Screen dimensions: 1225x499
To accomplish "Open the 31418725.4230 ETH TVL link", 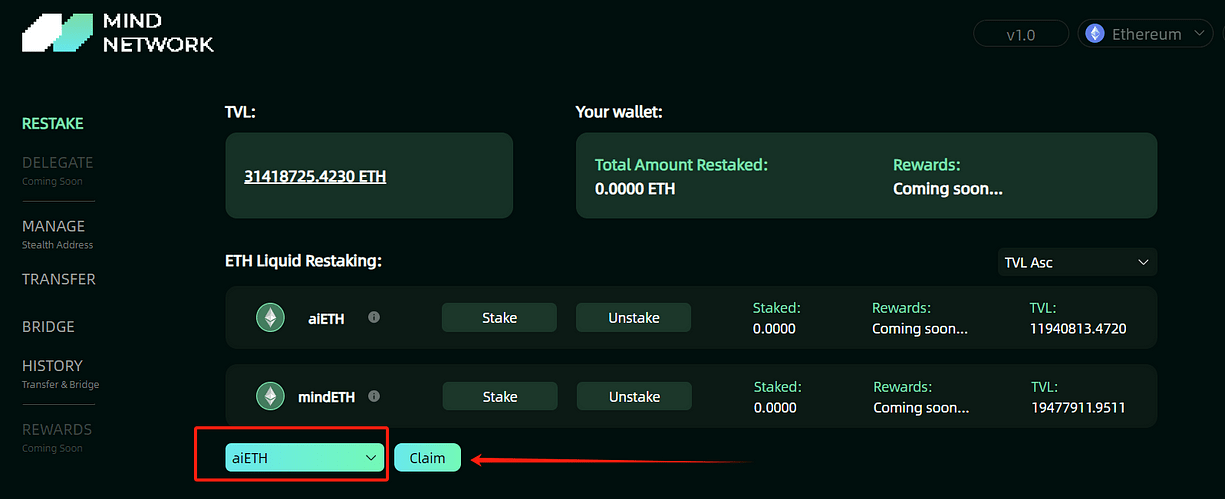I will pos(315,176).
